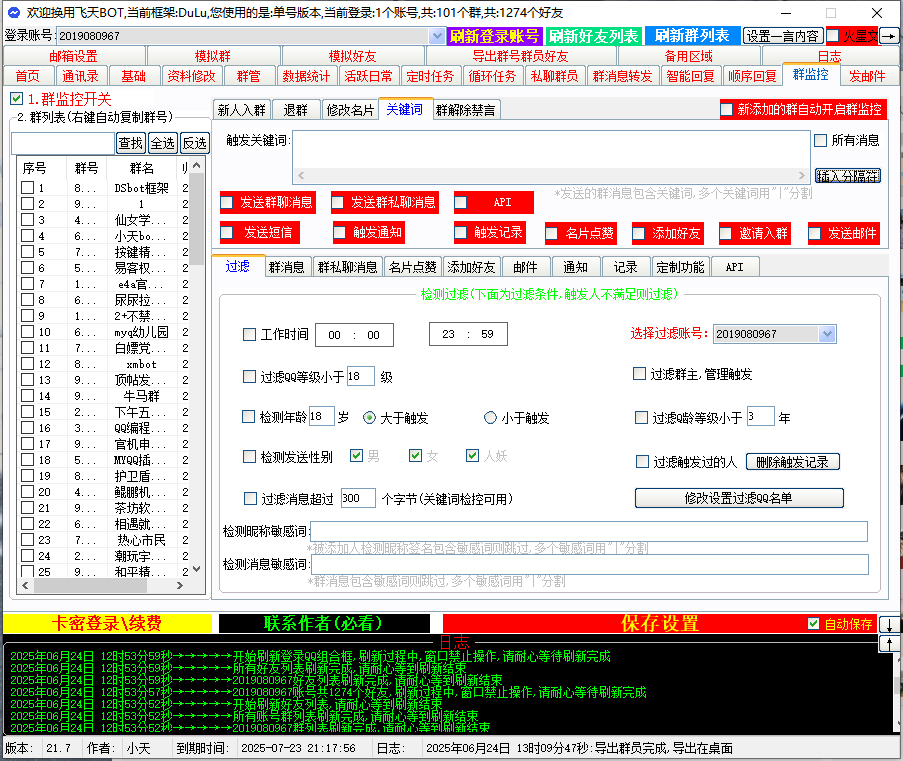Tick the 工作时间 filter checkbox
This screenshot has height=761, width=903.
(x=249, y=334)
